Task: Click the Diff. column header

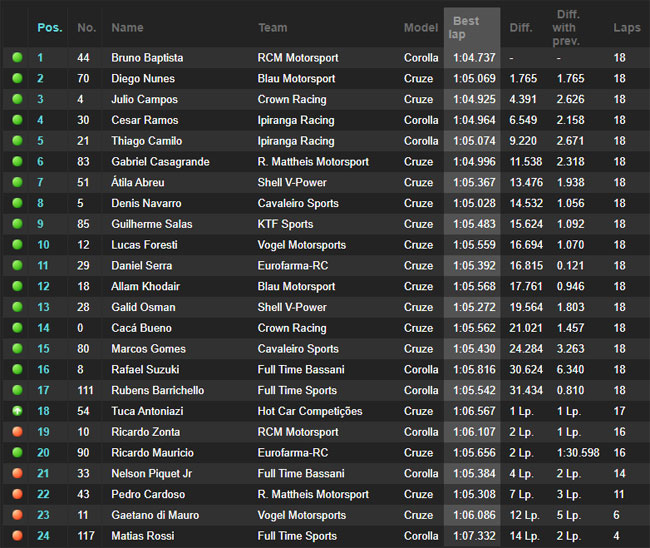Action: click(x=521, y=28)
